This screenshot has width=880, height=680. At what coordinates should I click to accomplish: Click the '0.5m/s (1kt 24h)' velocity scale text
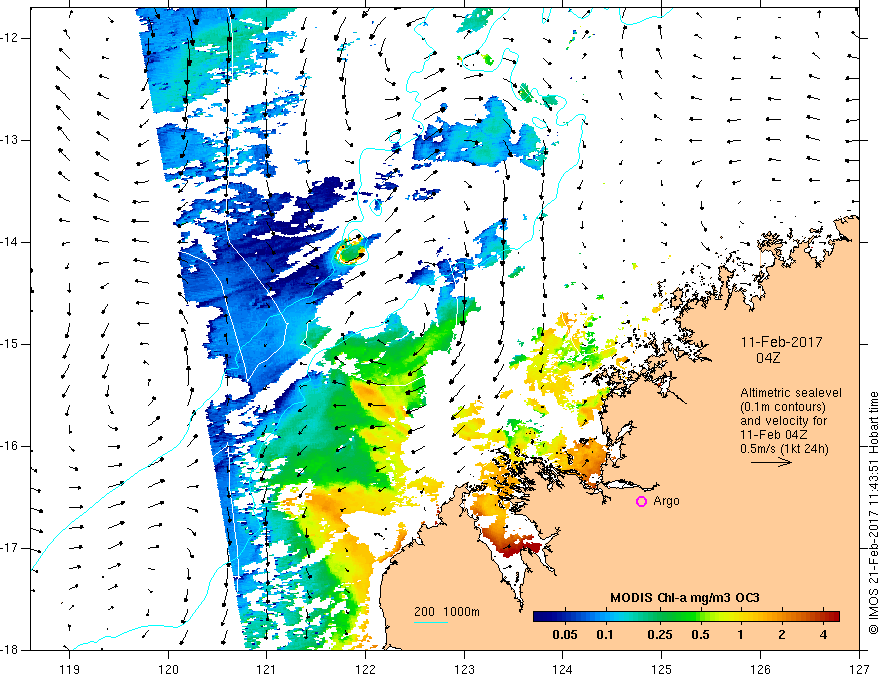point(784,448)
